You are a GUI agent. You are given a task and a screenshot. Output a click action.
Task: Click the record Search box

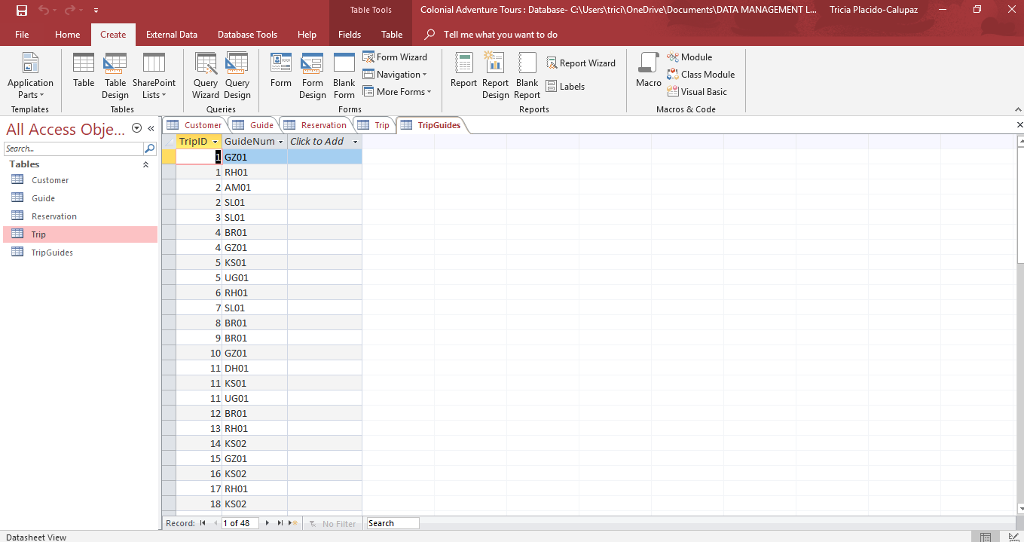click(392, 523)
